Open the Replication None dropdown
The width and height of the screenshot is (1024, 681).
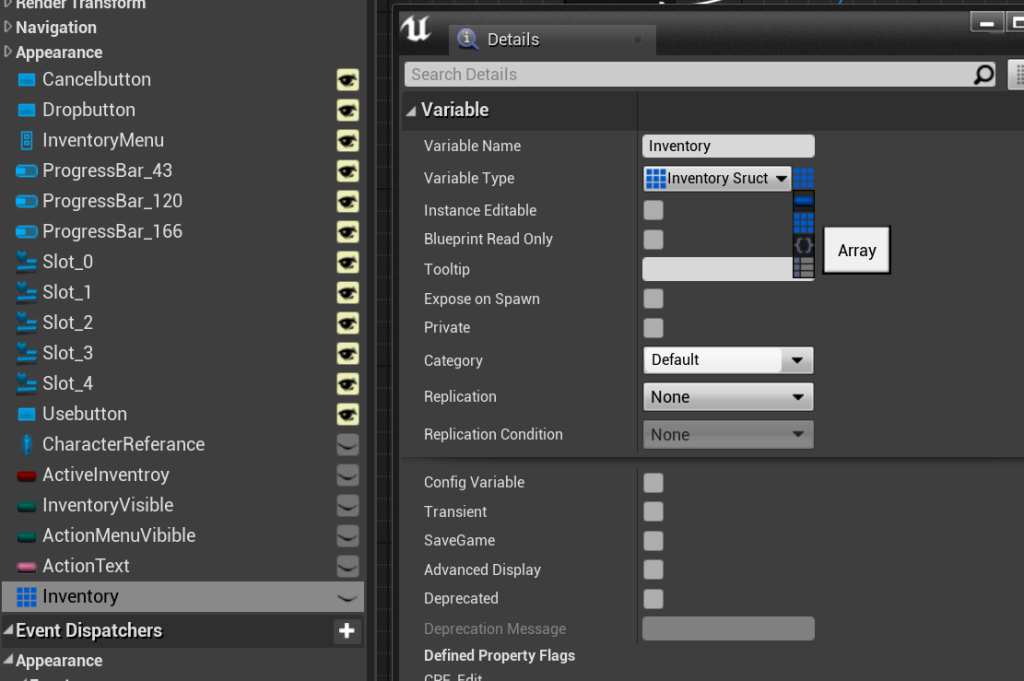(728, 397)
